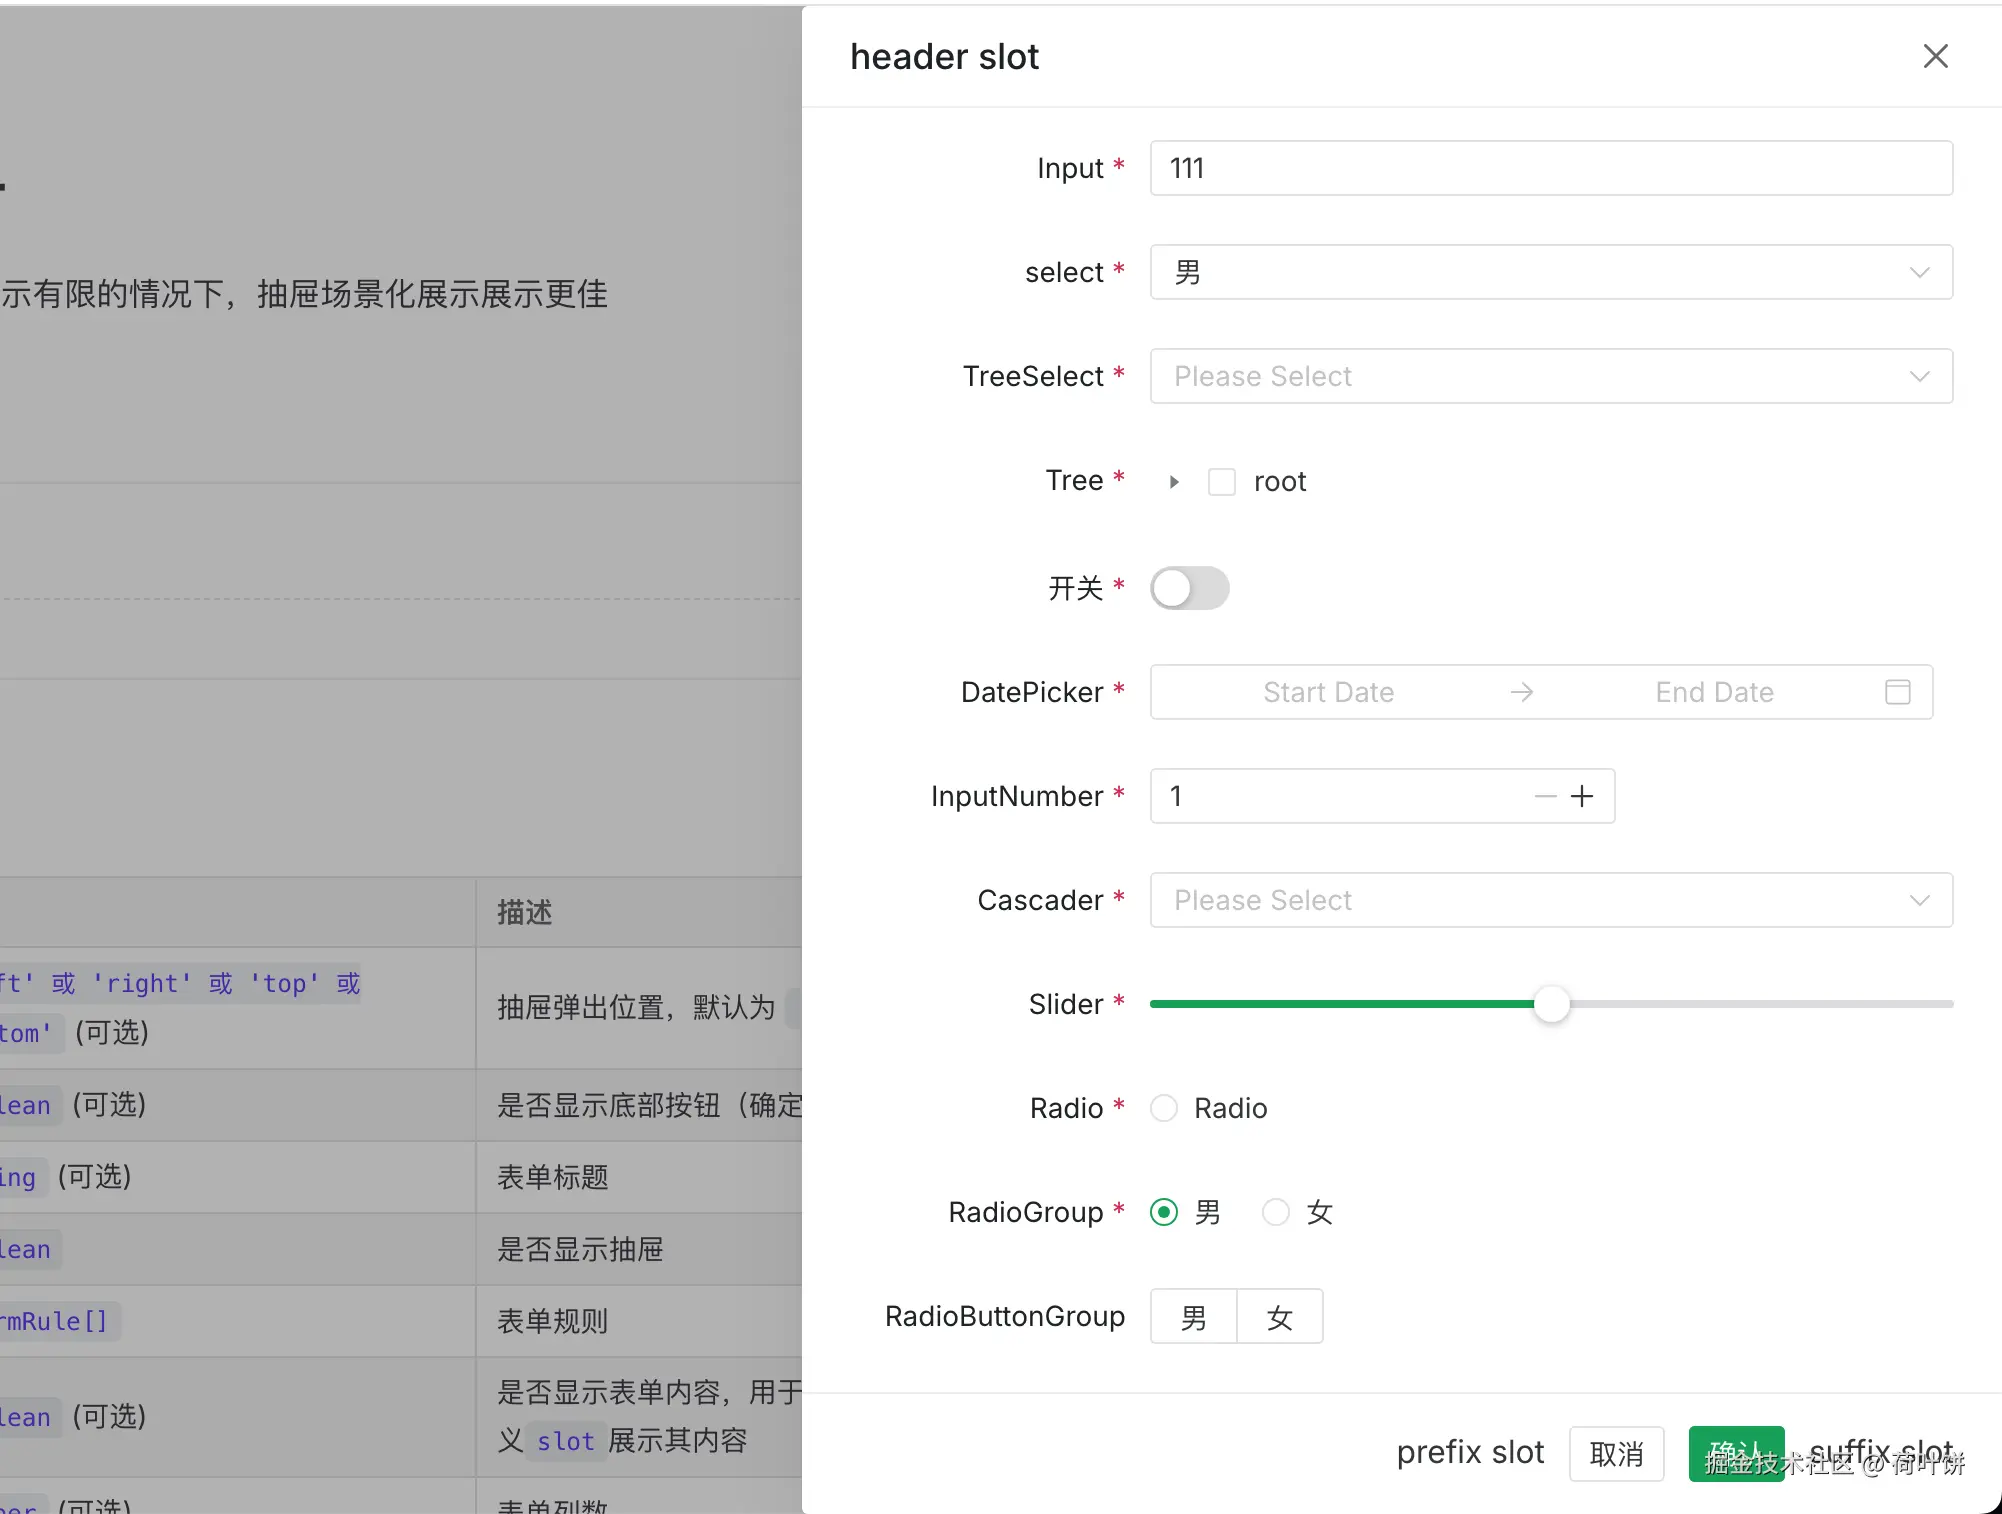
Task: Check the root tree checkbox
Action: point(1221,482)
